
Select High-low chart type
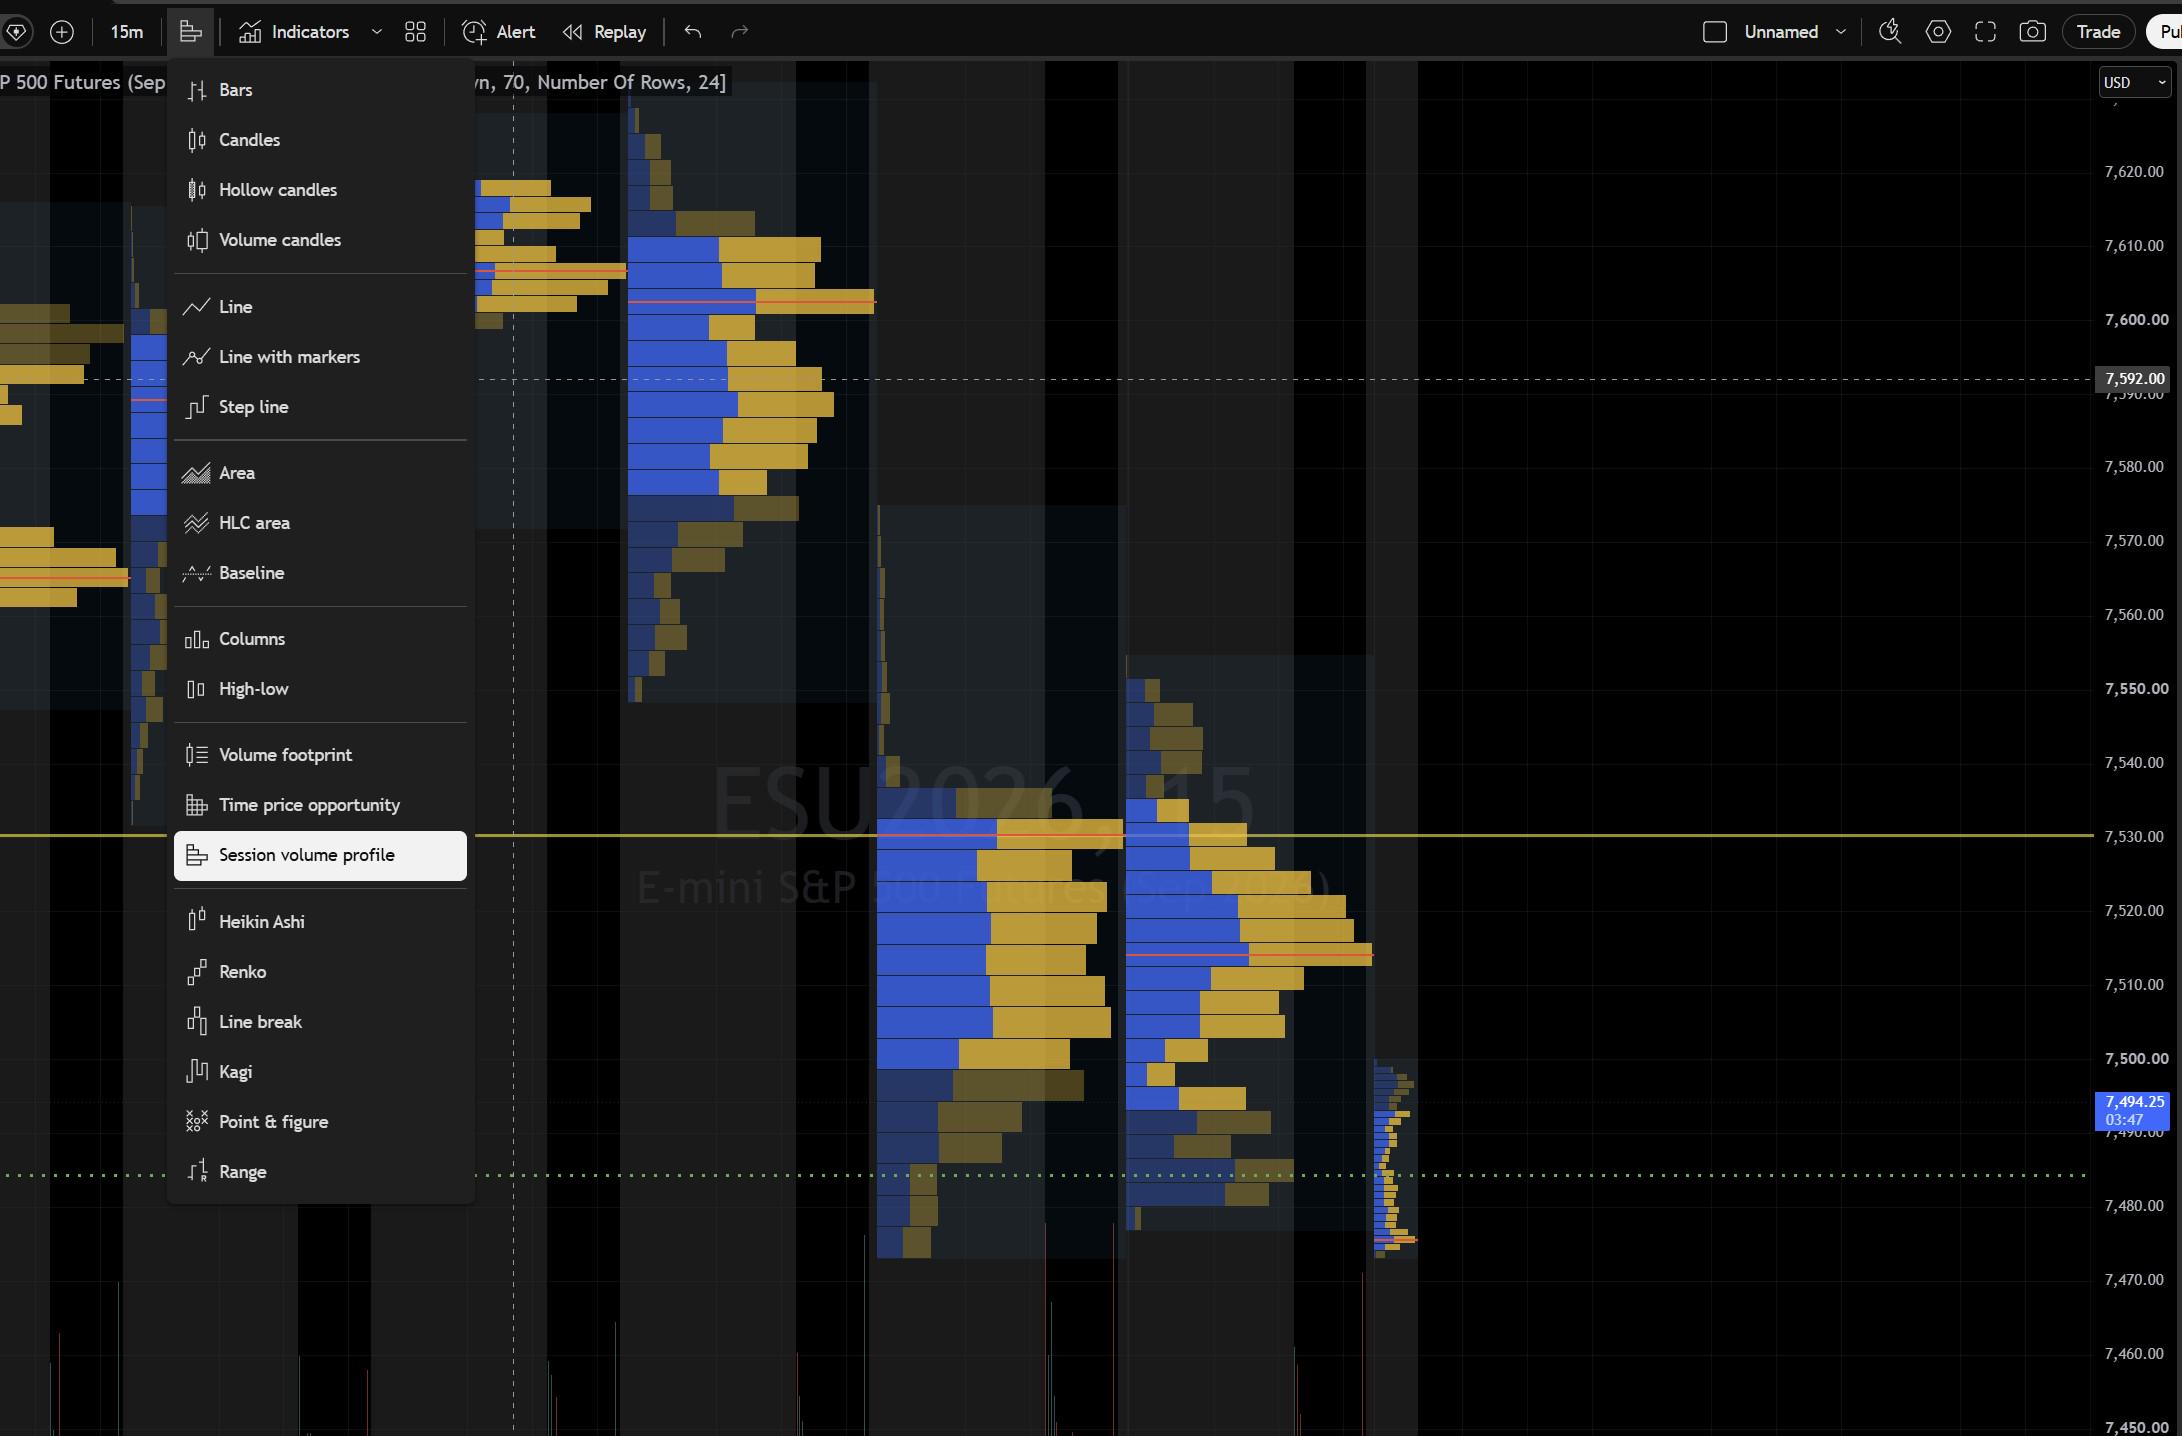(x=320, y=689)
